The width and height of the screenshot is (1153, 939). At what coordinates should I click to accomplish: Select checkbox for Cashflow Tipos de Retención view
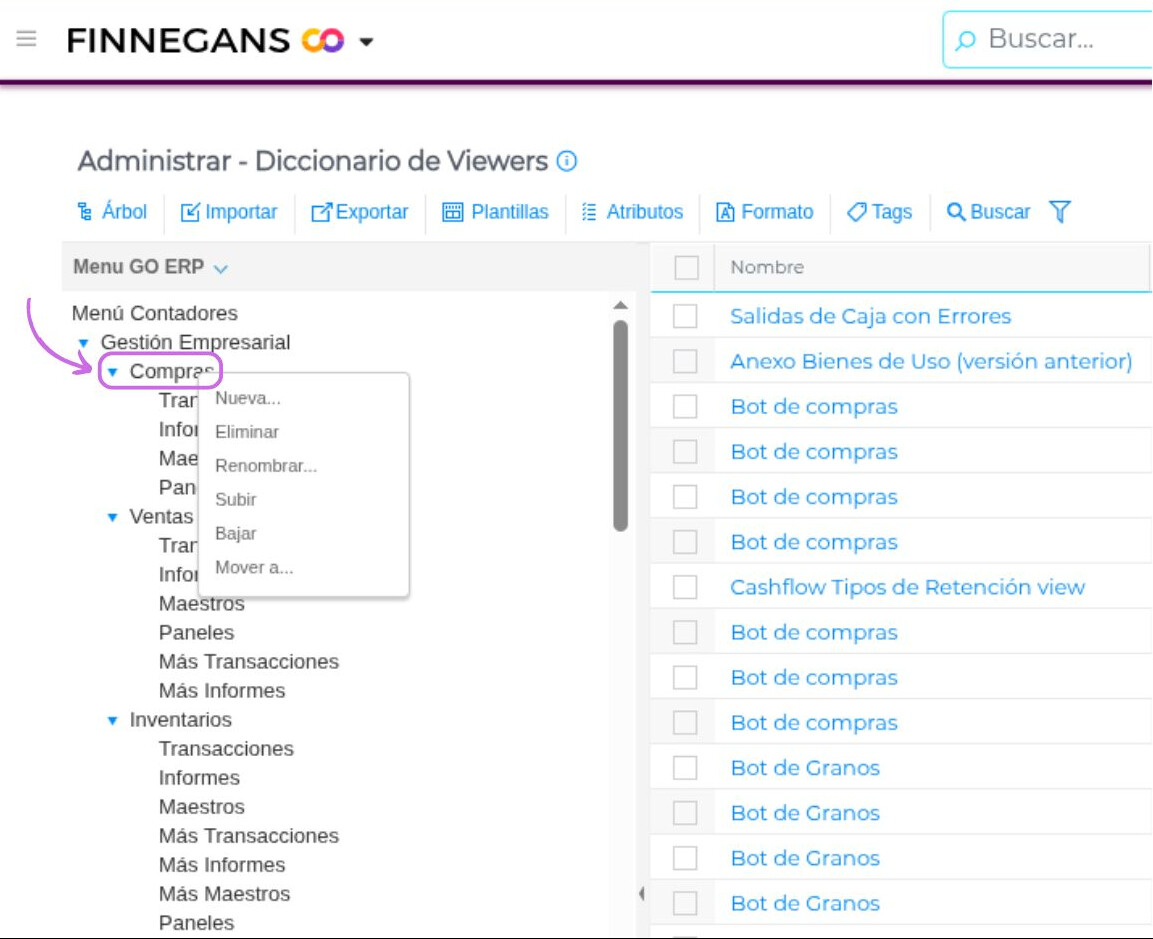click(x=685, y=587)
